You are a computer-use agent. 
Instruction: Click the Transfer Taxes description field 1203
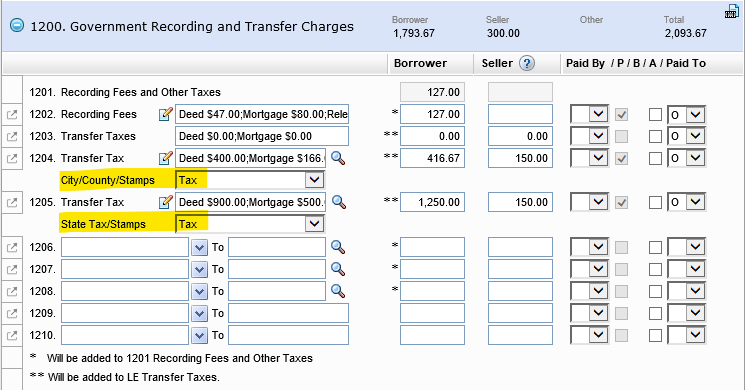coord(262,136)
